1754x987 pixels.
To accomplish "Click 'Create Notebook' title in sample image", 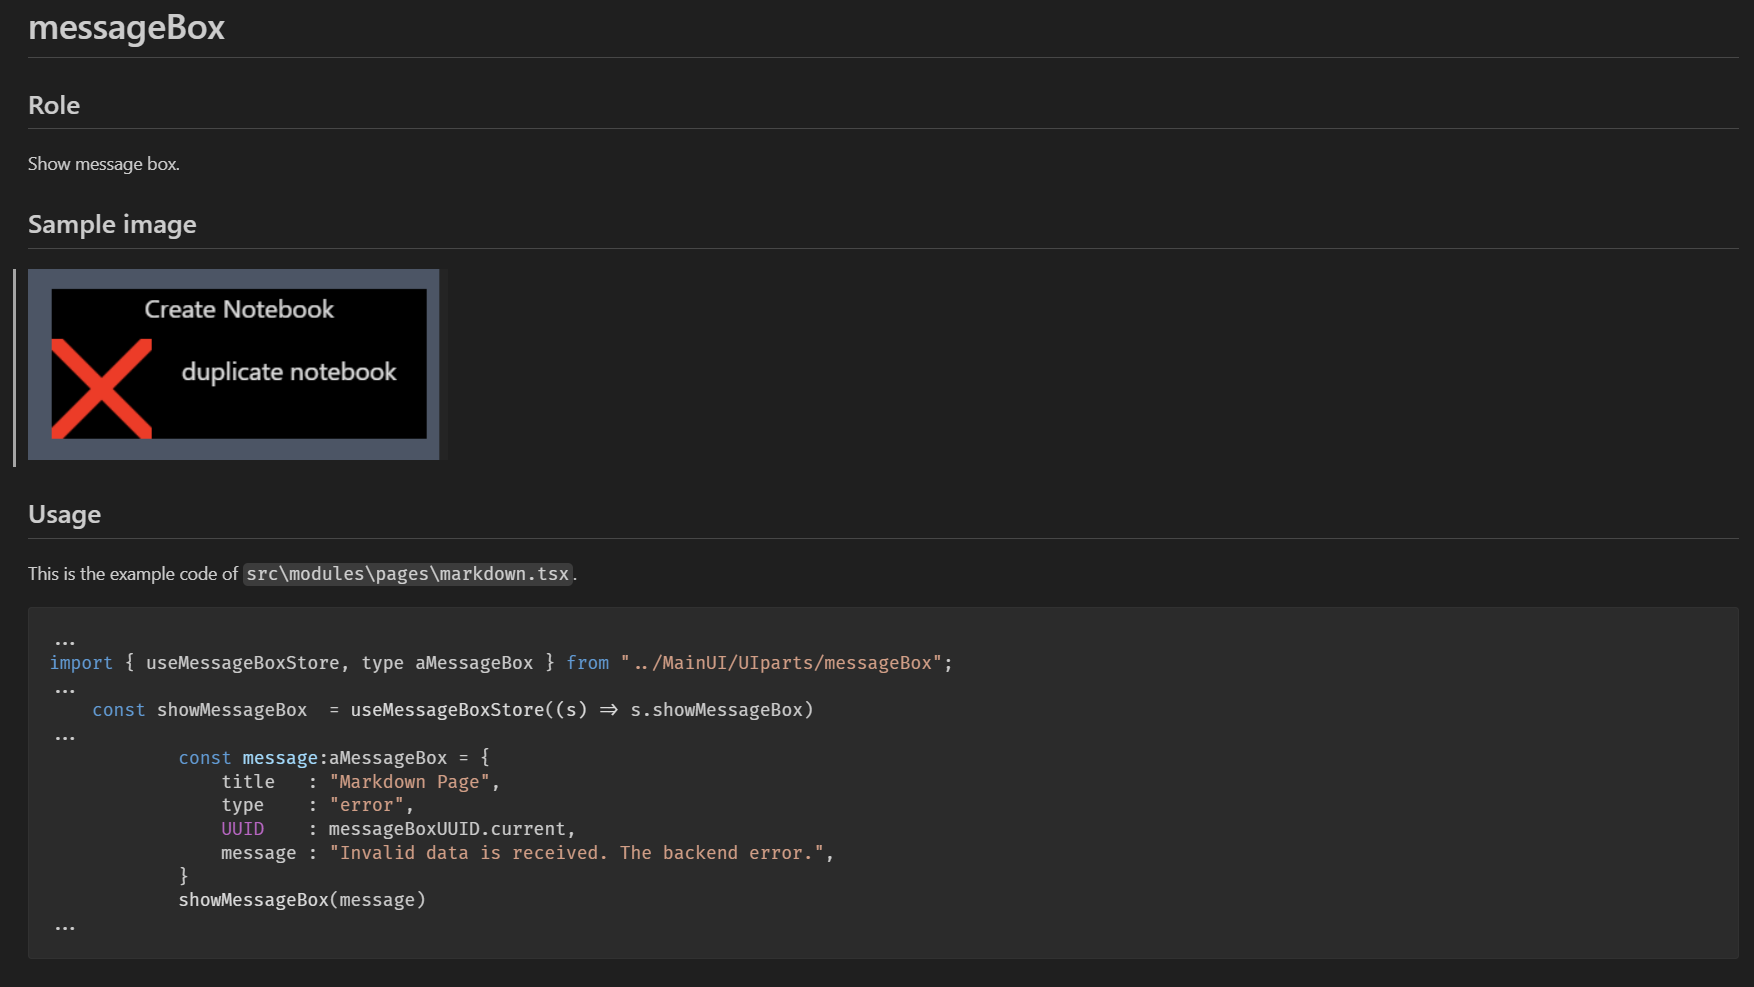I will click(239, 310).
